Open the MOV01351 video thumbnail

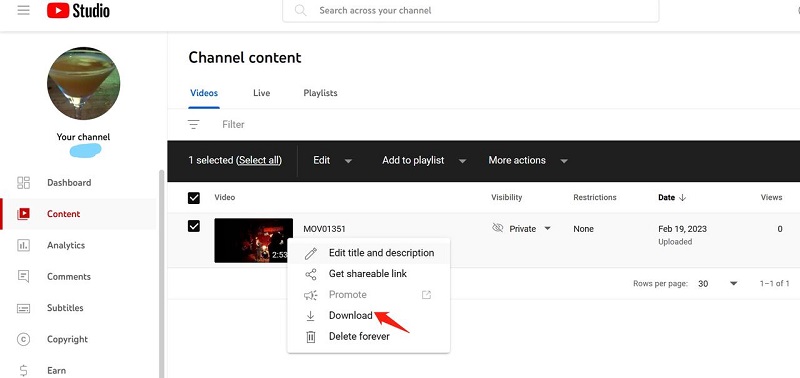coord(254,240)
